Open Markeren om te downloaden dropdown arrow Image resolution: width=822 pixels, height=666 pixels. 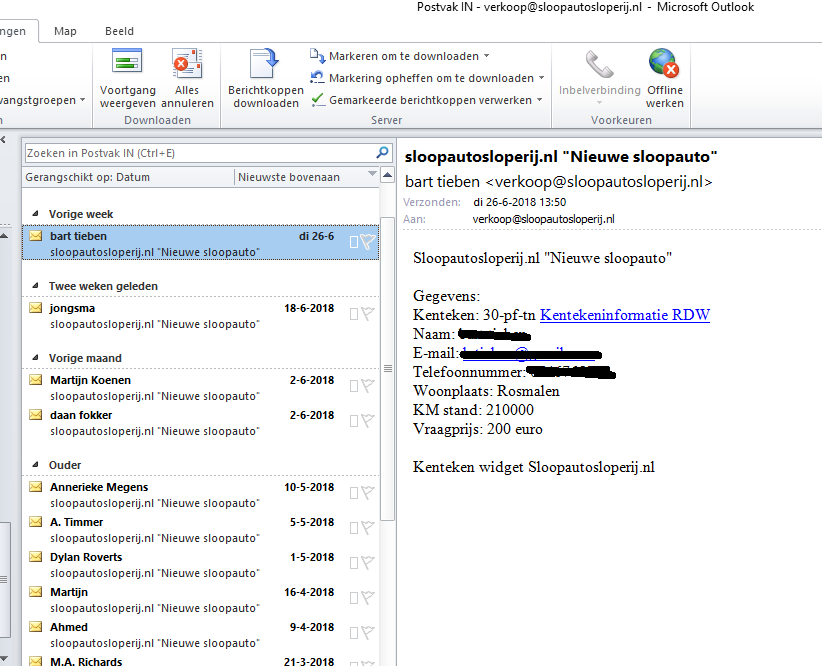click(x=486, y=56)
